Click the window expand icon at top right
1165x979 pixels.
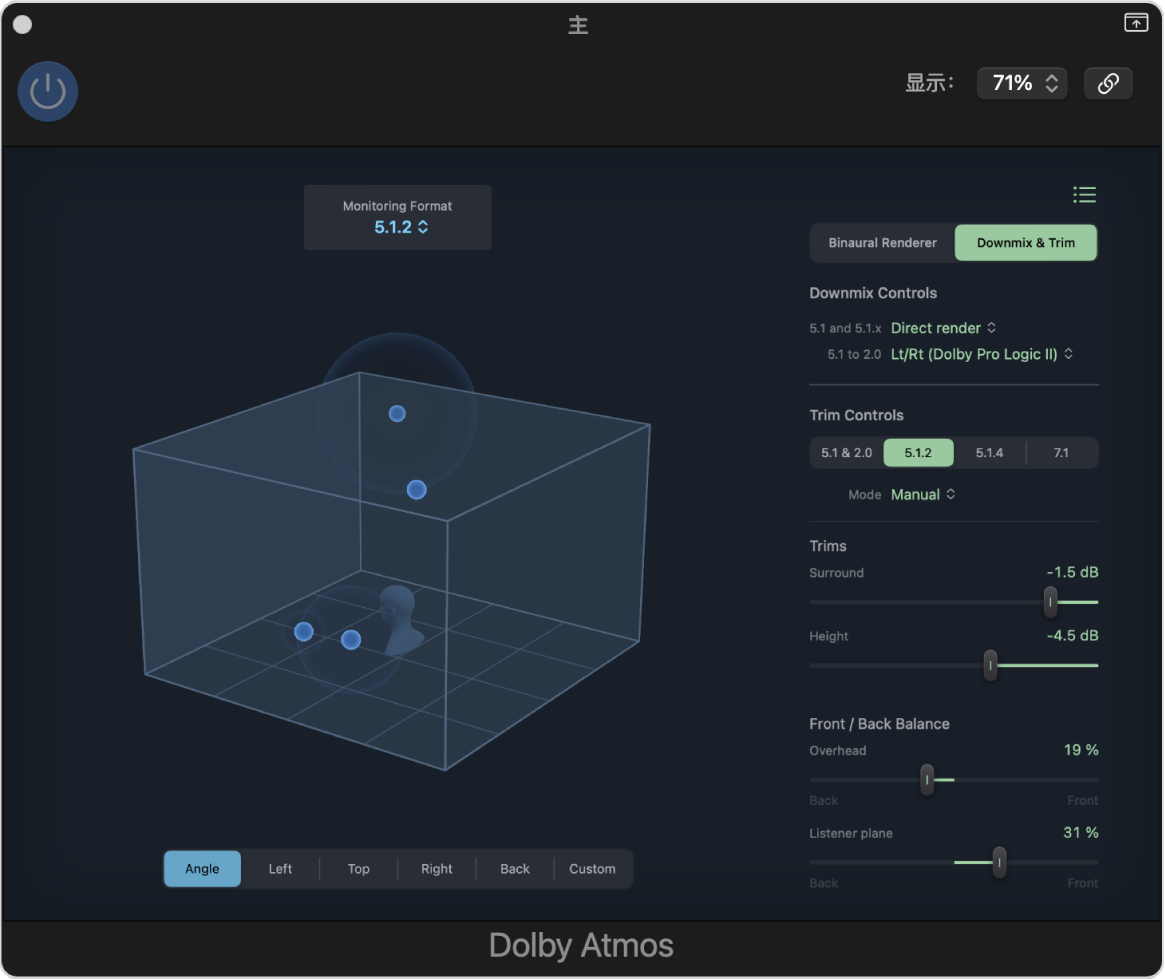[x=1135, y=23]
